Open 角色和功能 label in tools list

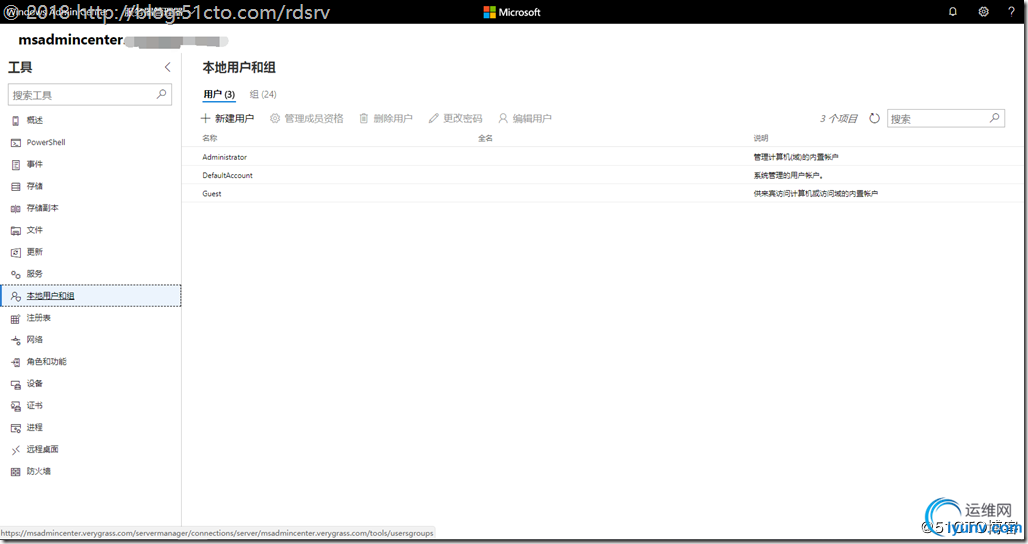click(x=47, y=362)
